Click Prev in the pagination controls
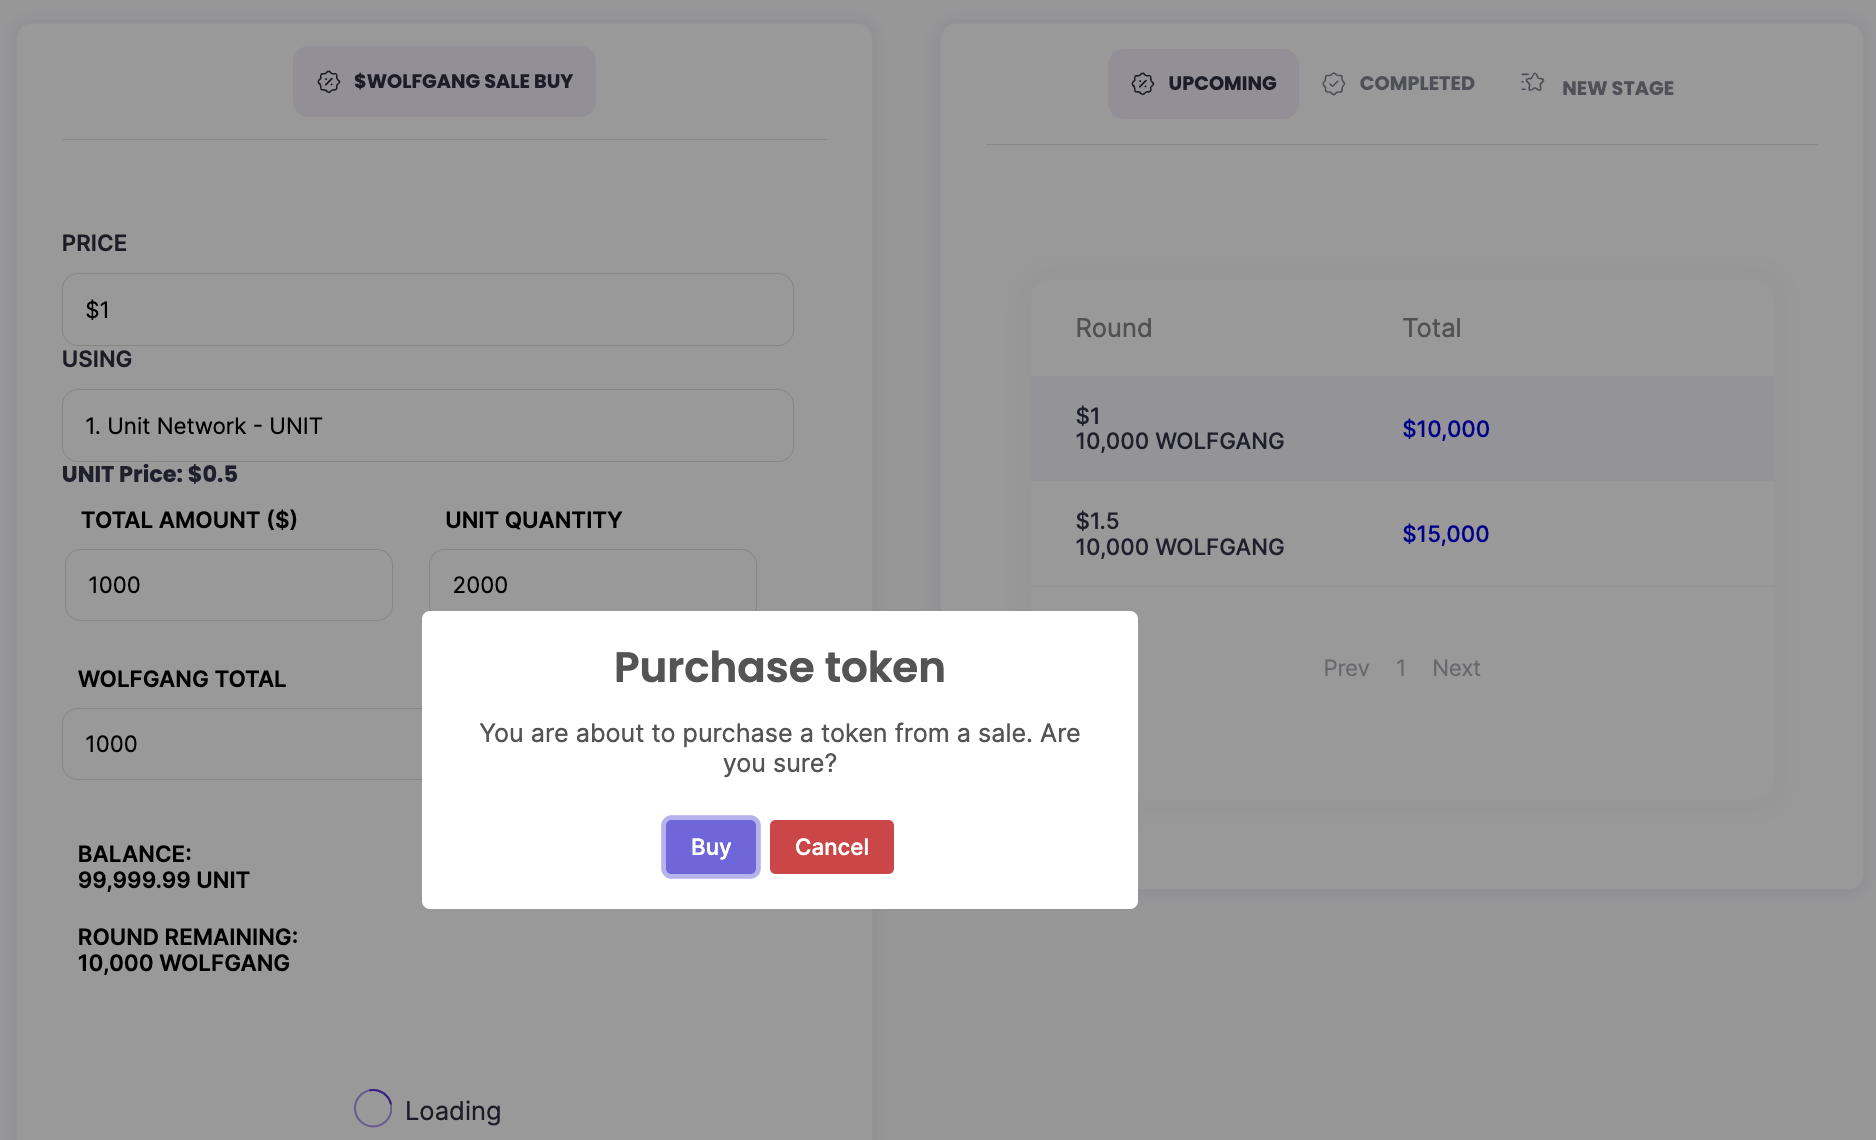Screen dimensions: 1876x1140 point(1346,668)
